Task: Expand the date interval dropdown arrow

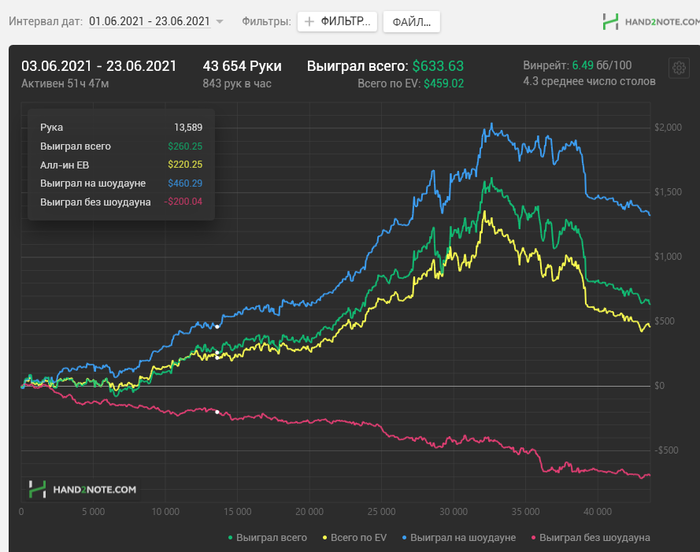Action: coord(220,21)
